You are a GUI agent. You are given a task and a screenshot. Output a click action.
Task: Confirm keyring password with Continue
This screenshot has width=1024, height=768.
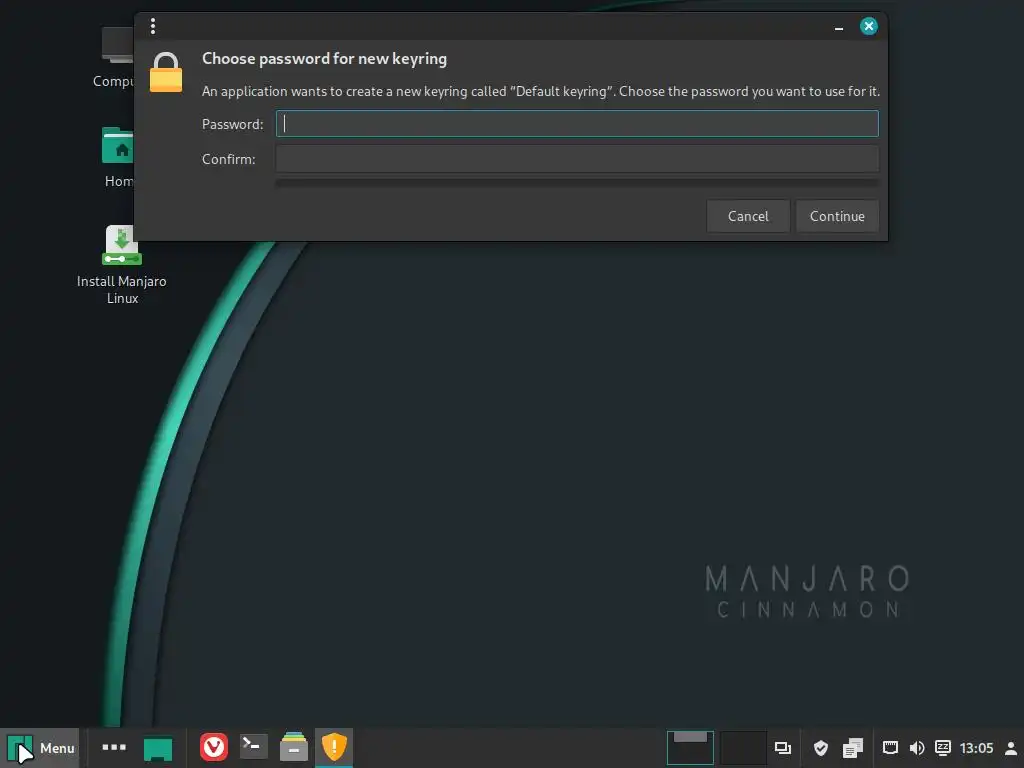point(837,216)
